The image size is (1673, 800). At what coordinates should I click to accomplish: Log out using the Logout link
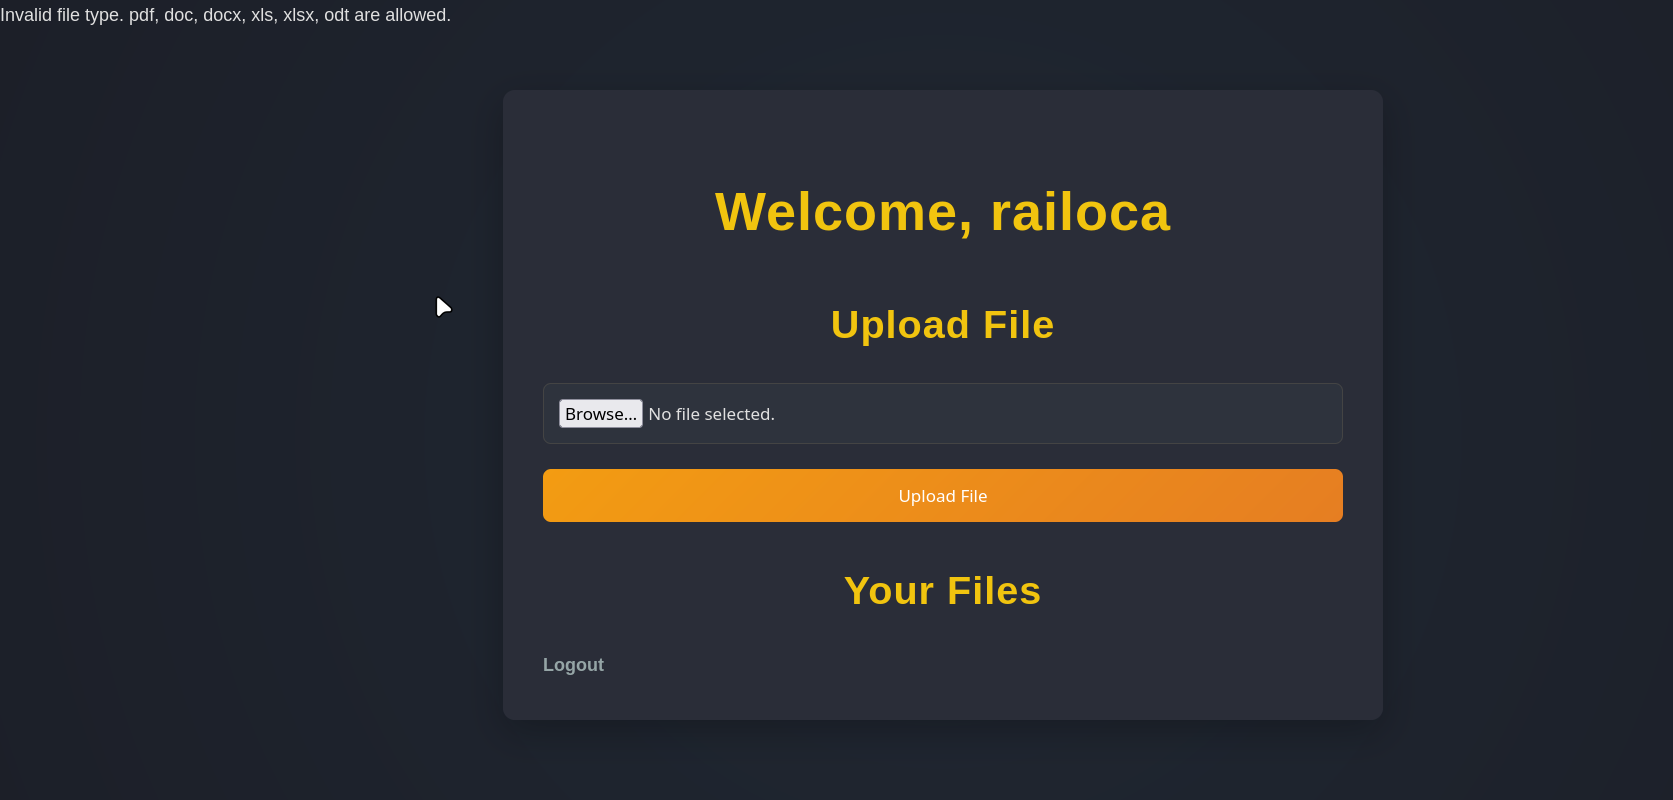tap(573, 665)
